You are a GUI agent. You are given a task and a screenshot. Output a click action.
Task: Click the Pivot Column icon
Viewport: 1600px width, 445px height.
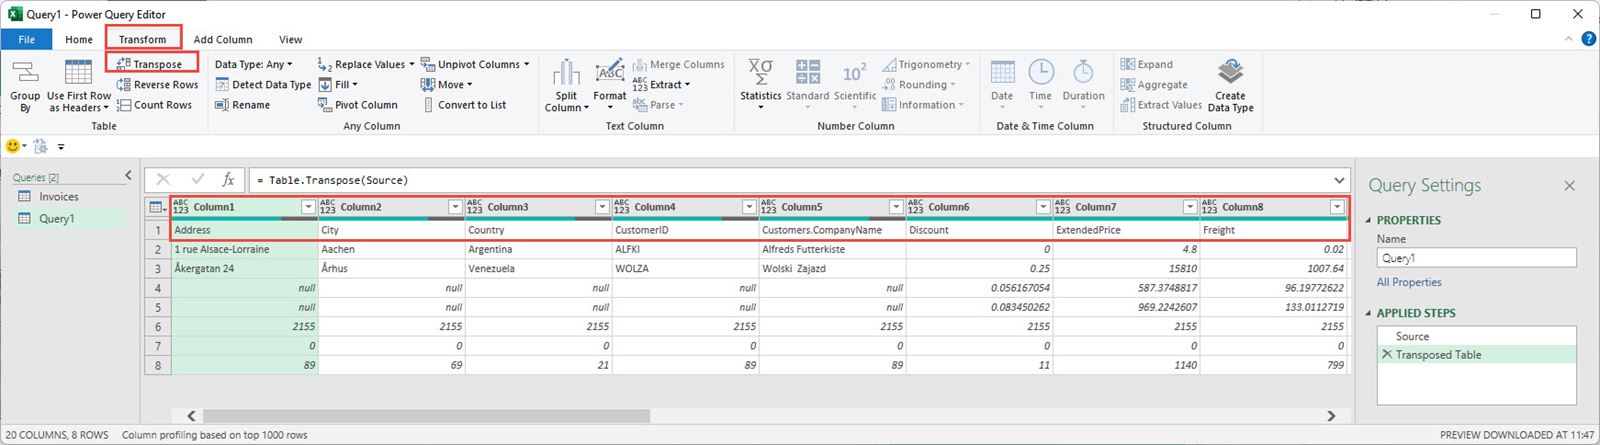click(325, 105)
